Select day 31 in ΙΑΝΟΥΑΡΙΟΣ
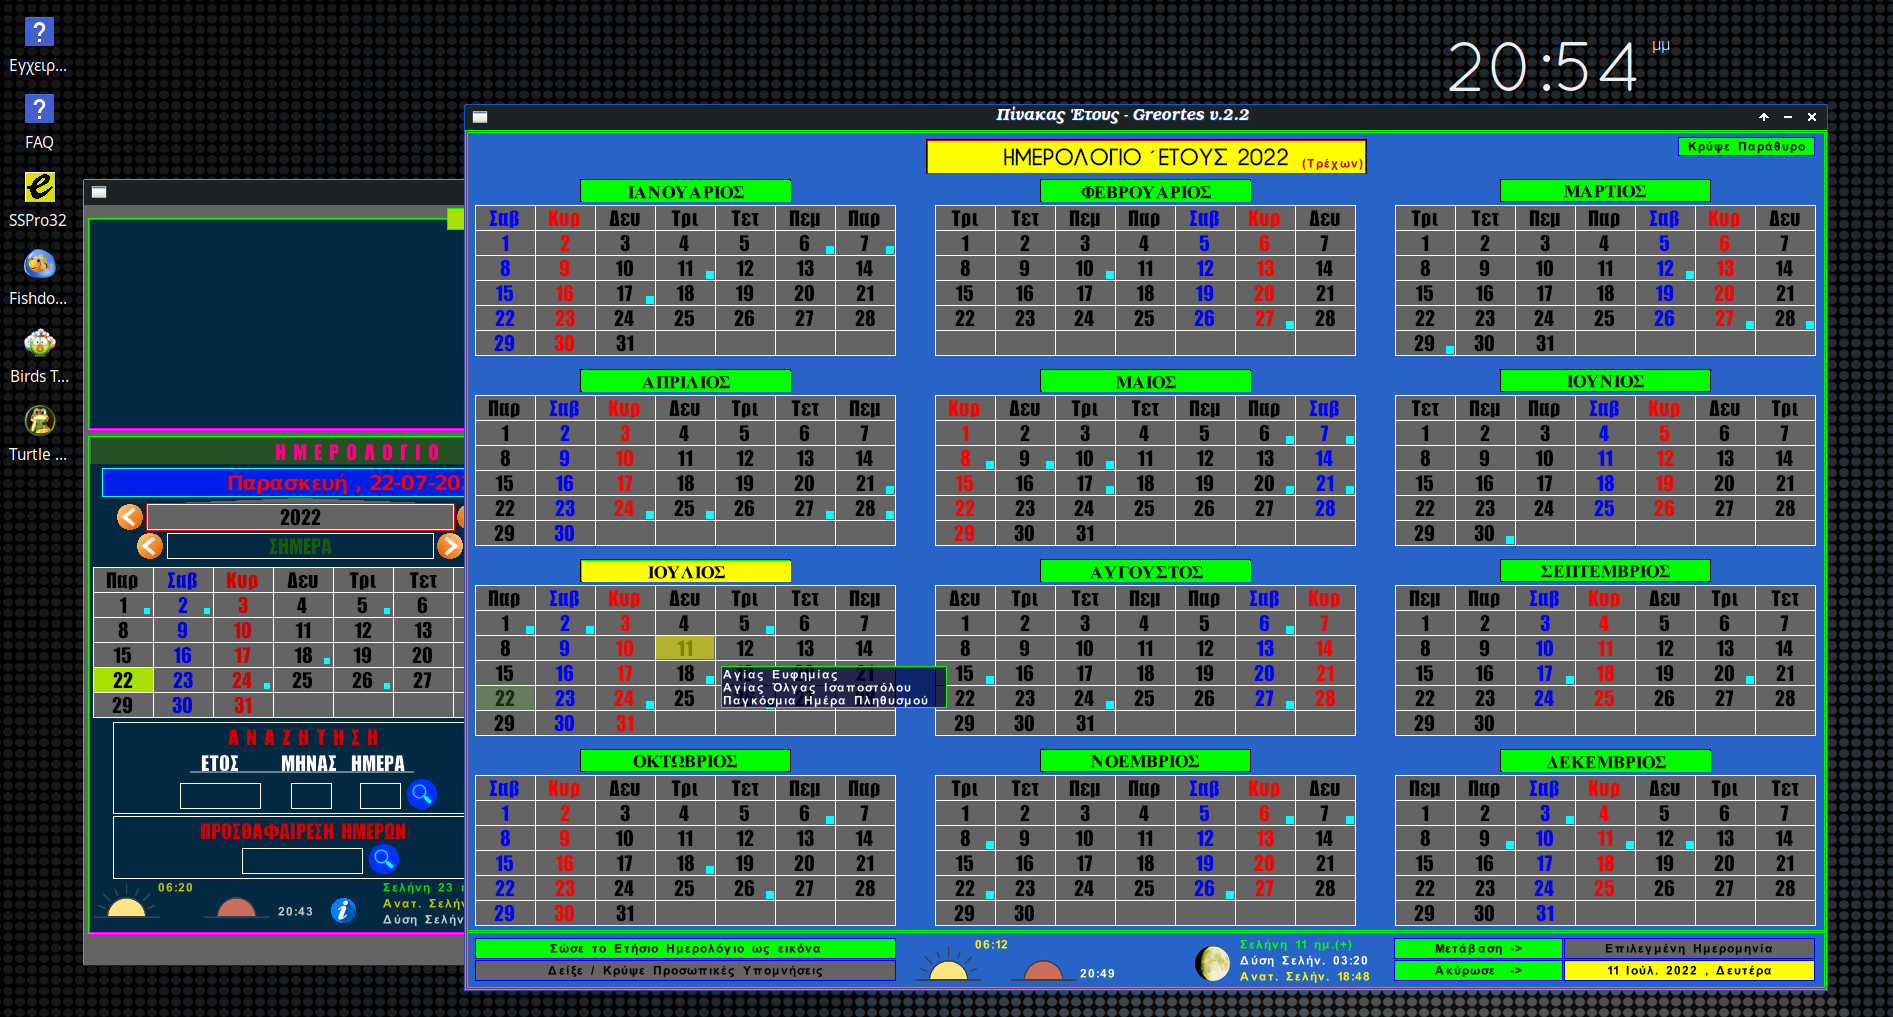 click(x=625, y=343)
